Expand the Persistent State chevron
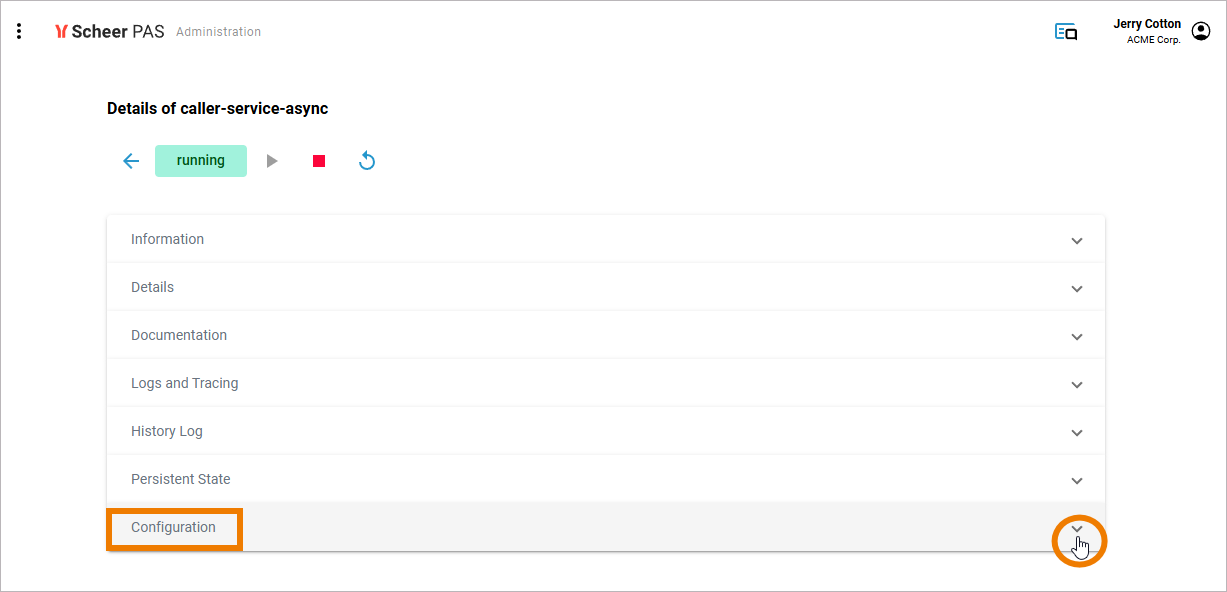 coord(1077,481)
